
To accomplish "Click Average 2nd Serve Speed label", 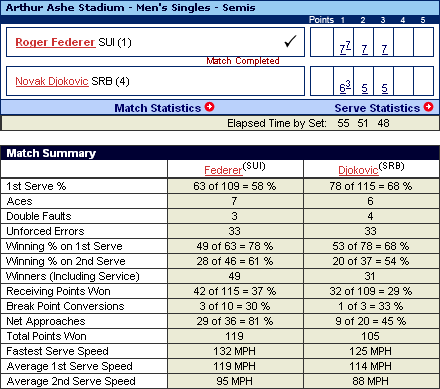I will tap(71, 381).
